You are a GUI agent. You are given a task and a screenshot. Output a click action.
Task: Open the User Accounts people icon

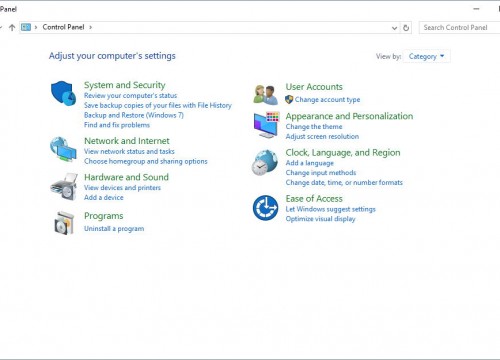265,95
